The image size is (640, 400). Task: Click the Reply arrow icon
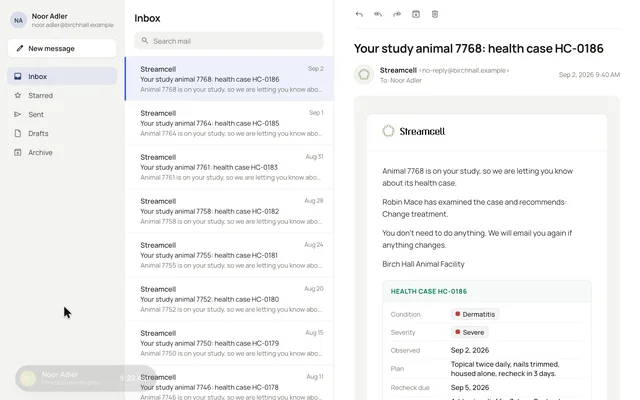coord(359,14)
